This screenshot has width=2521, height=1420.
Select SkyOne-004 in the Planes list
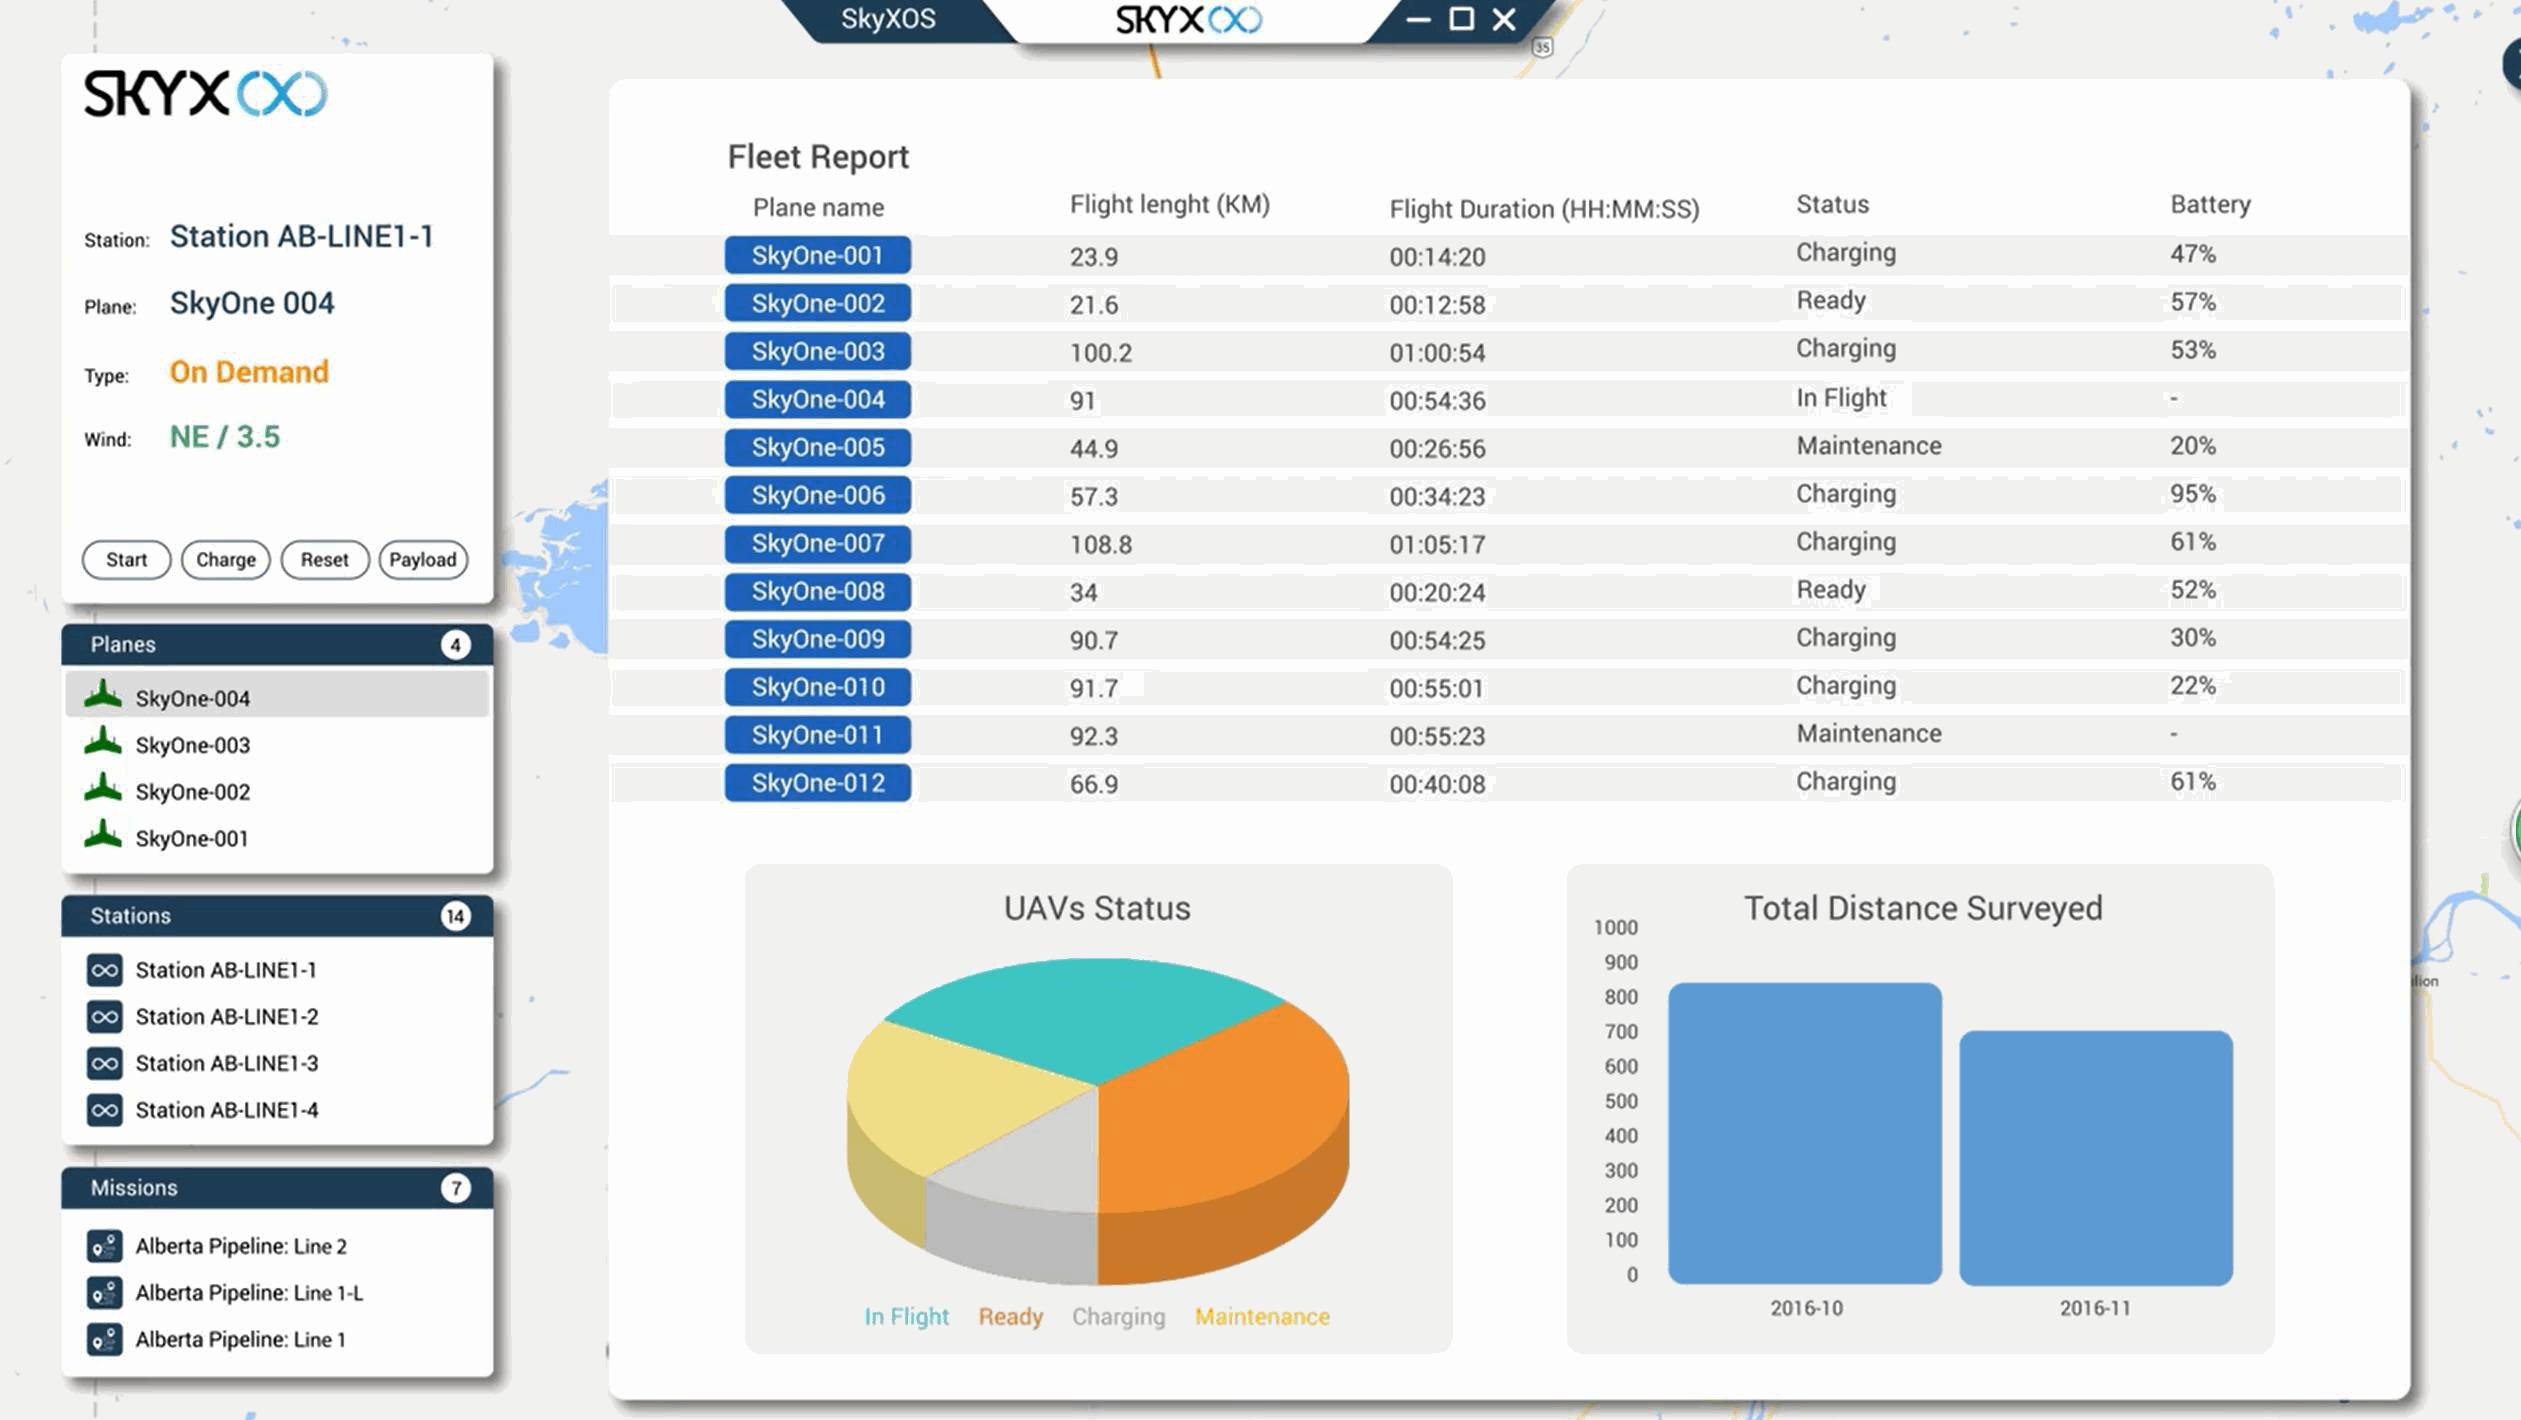click(192, 698)
